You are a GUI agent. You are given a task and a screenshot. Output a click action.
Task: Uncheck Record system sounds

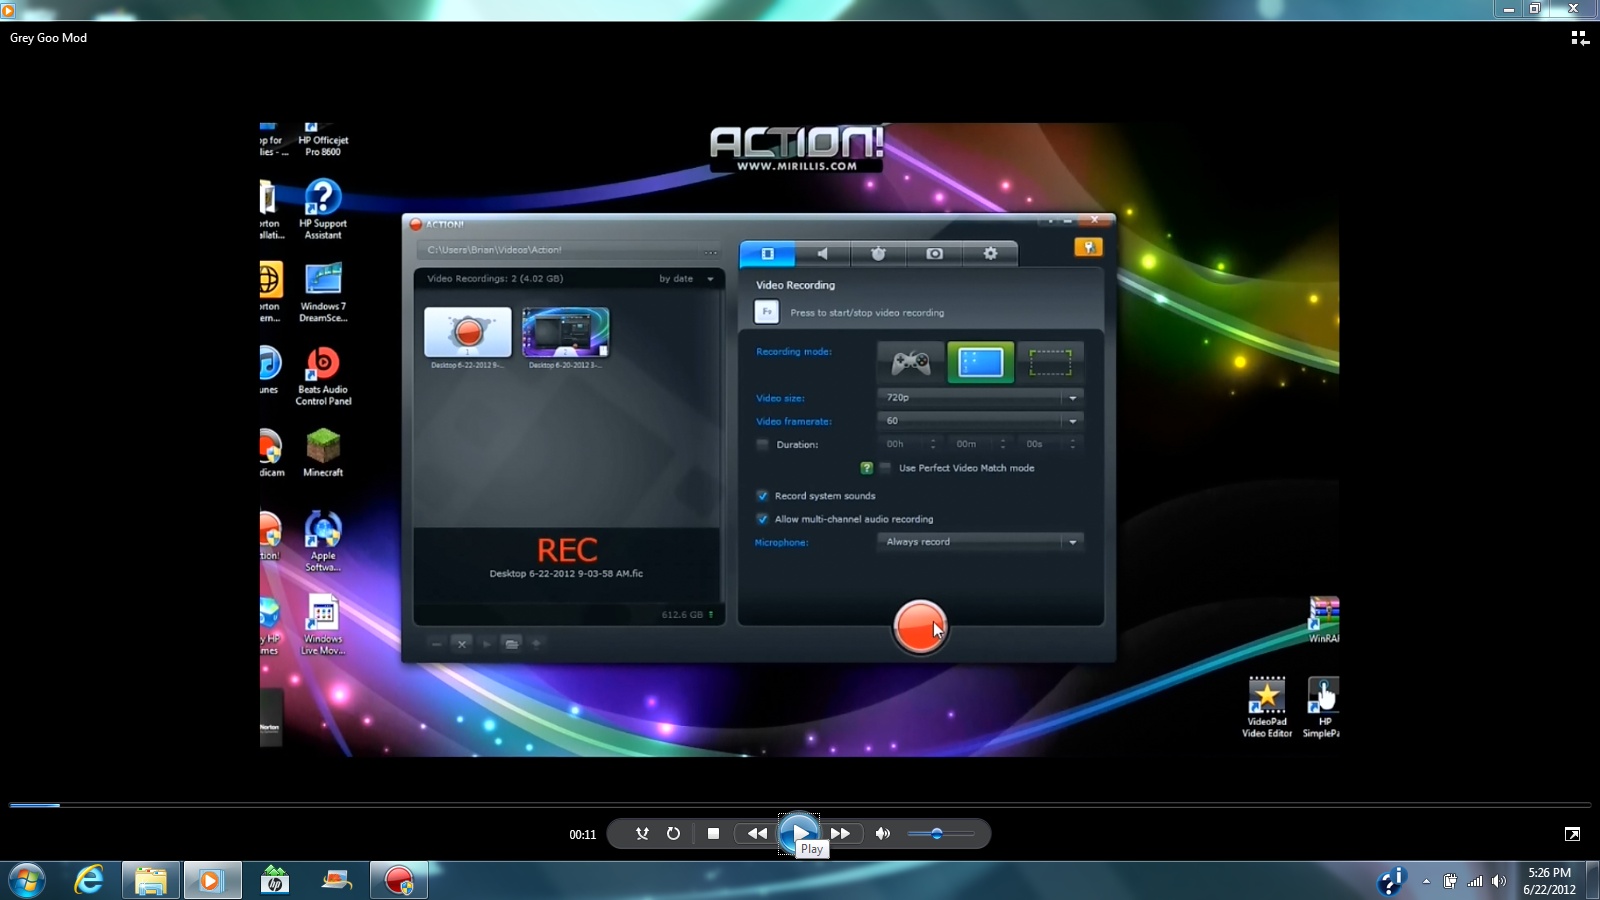pos(762,496)
